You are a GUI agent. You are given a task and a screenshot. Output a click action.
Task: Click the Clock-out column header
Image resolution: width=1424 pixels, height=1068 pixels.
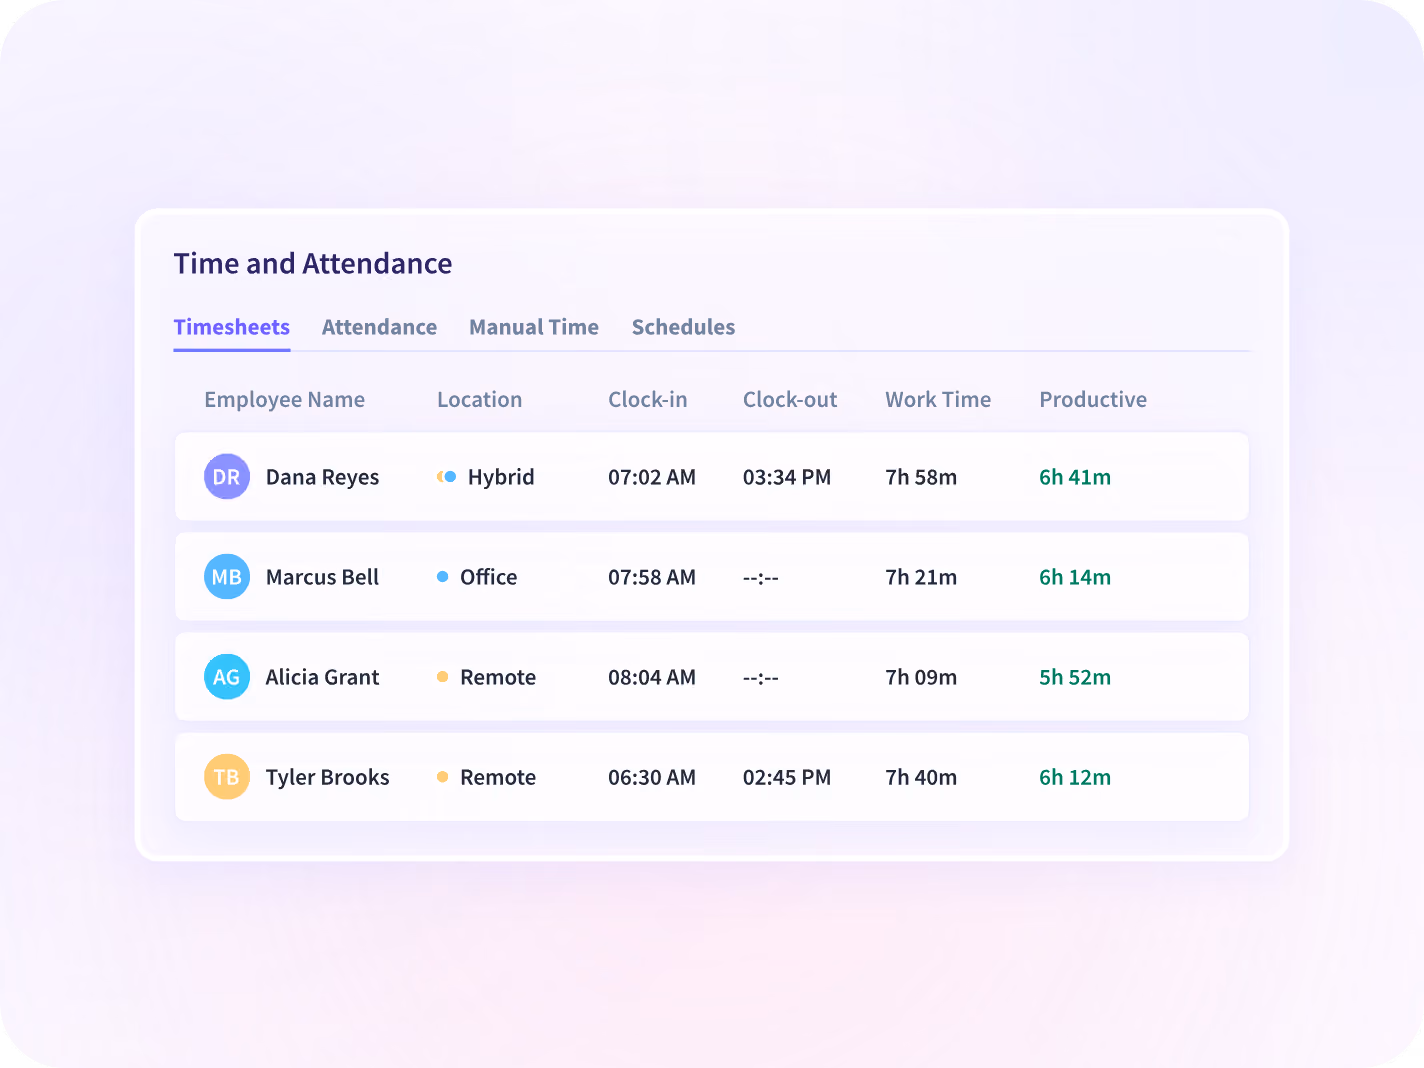790,400
